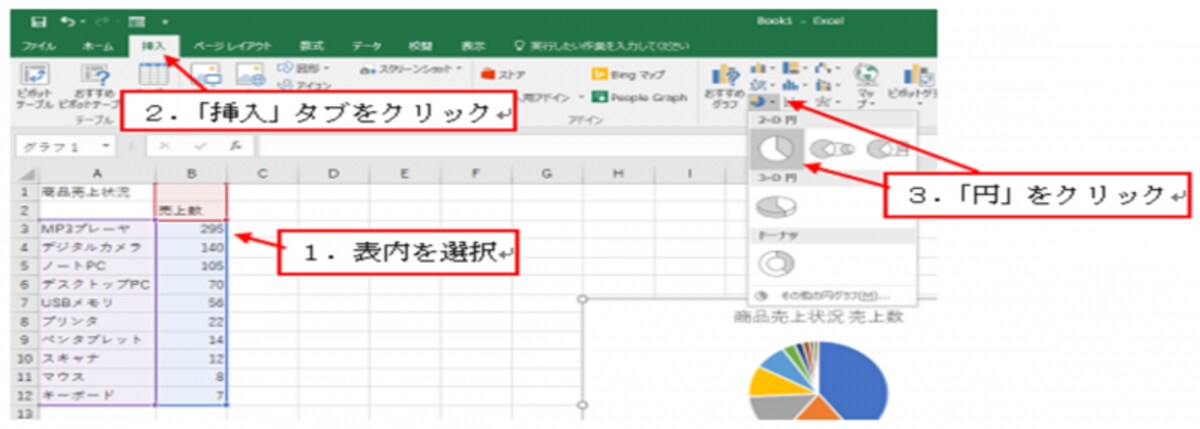Open the ファイル tab

(39, 46)
